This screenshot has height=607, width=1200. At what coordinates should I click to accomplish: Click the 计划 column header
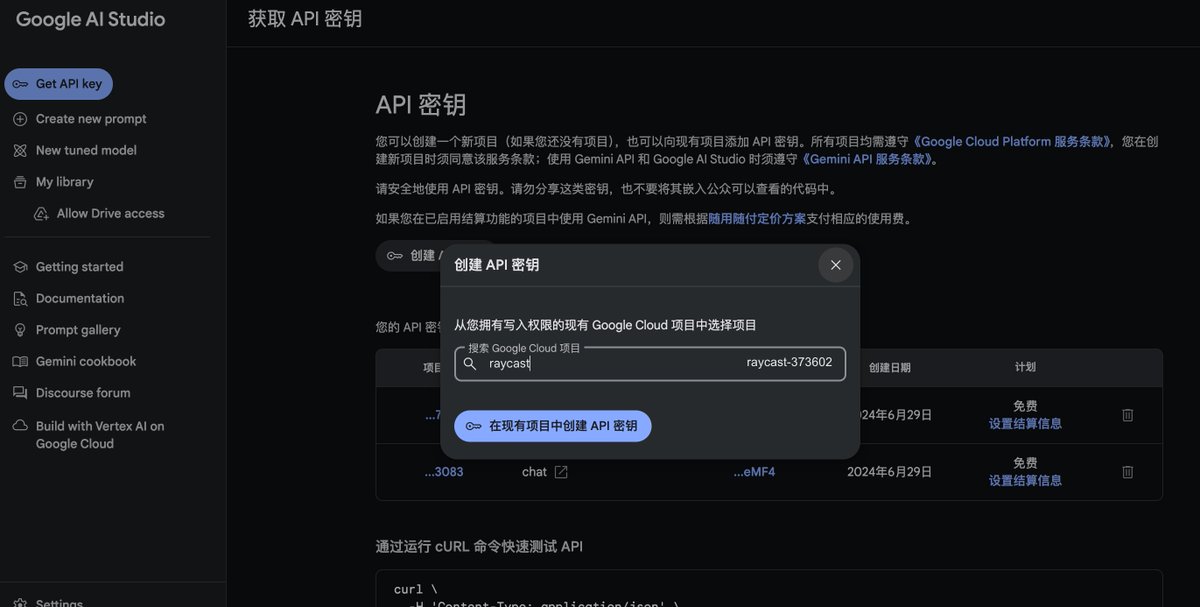pyautogui.click(x=1025, y=368)
